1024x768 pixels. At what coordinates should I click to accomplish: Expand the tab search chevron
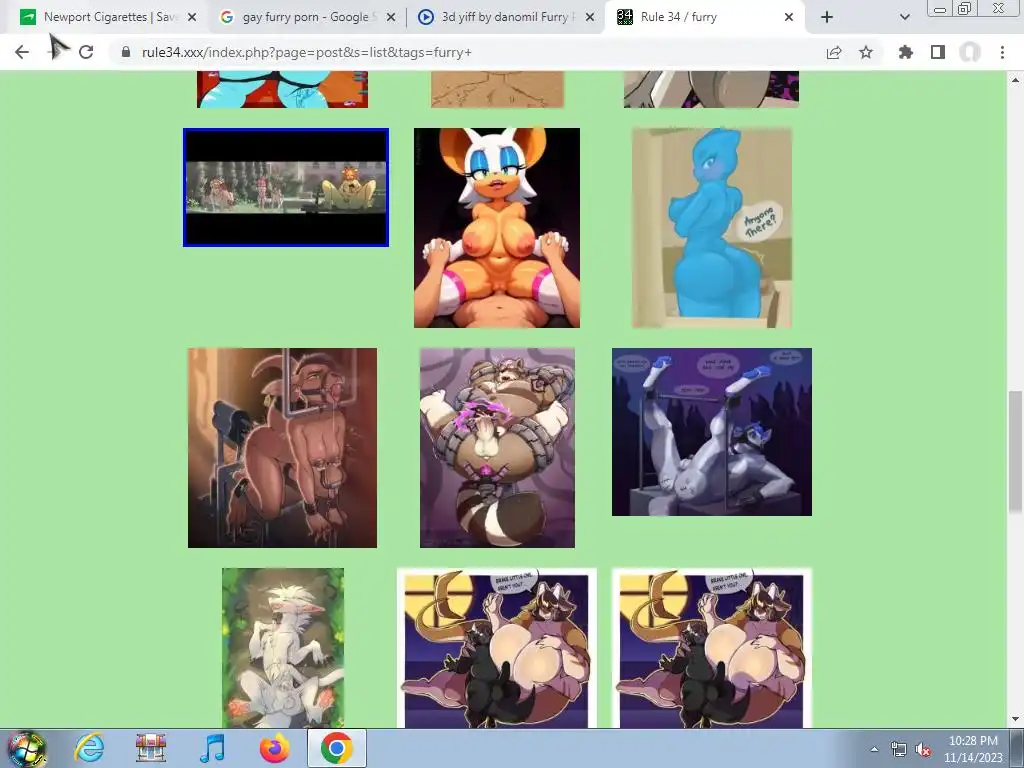coord(904,18)
